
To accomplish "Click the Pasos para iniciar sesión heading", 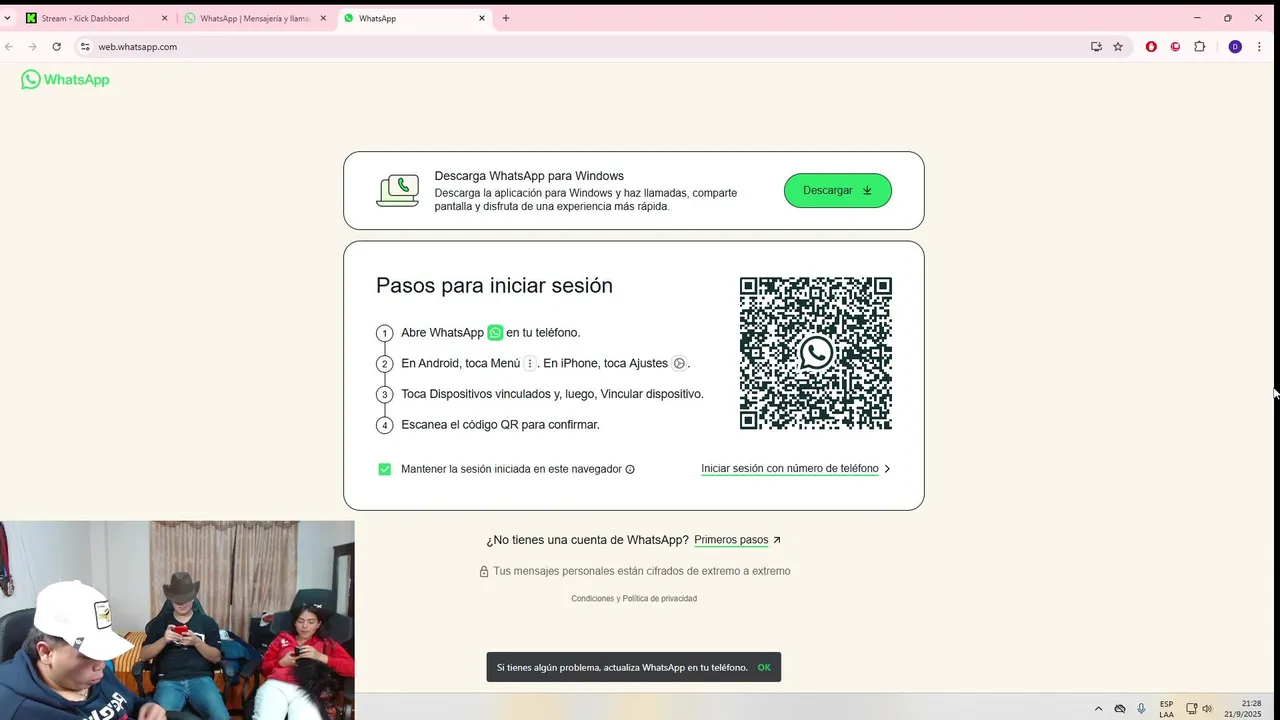I will pos(494,285).
